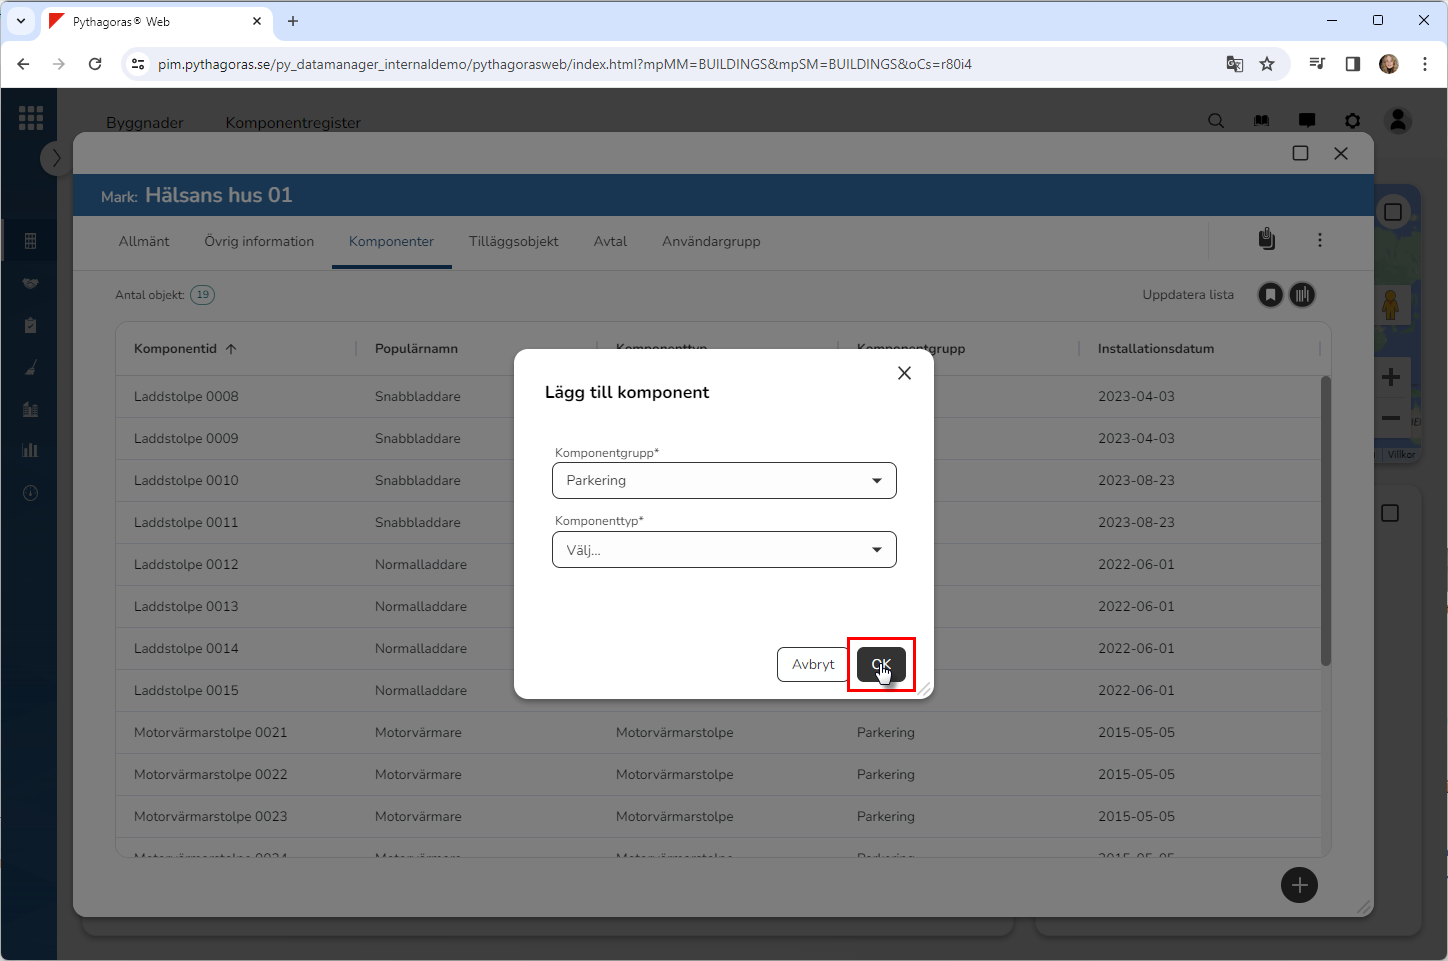Click the column chooser bars icon
Image resolution: width=1448 pixels, height=961 pixels.
coord(1302,295)
